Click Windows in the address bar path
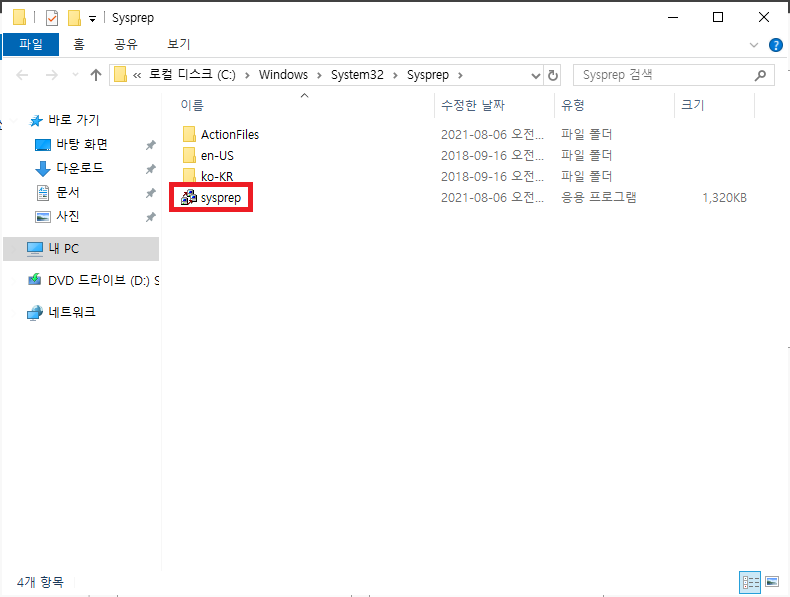This screenshot has height=597, width=790. point(283,75)
